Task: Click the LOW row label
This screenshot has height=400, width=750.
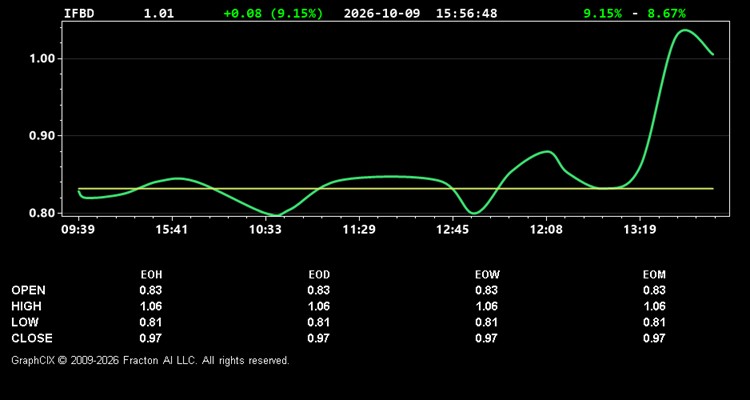Action: click(25, 322)
